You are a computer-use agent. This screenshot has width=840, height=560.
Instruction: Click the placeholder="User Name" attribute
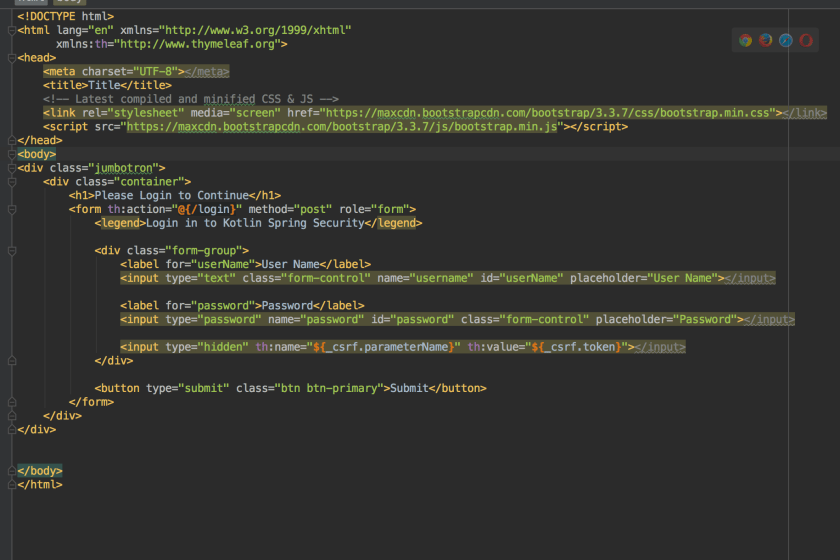[643, 279]
